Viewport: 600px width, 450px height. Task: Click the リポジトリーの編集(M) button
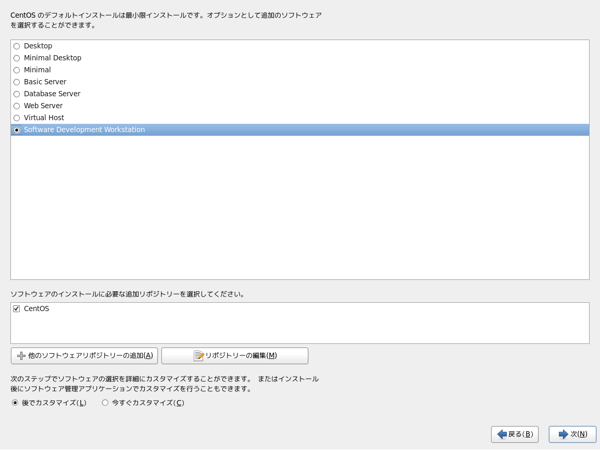(x=235, y=356)
